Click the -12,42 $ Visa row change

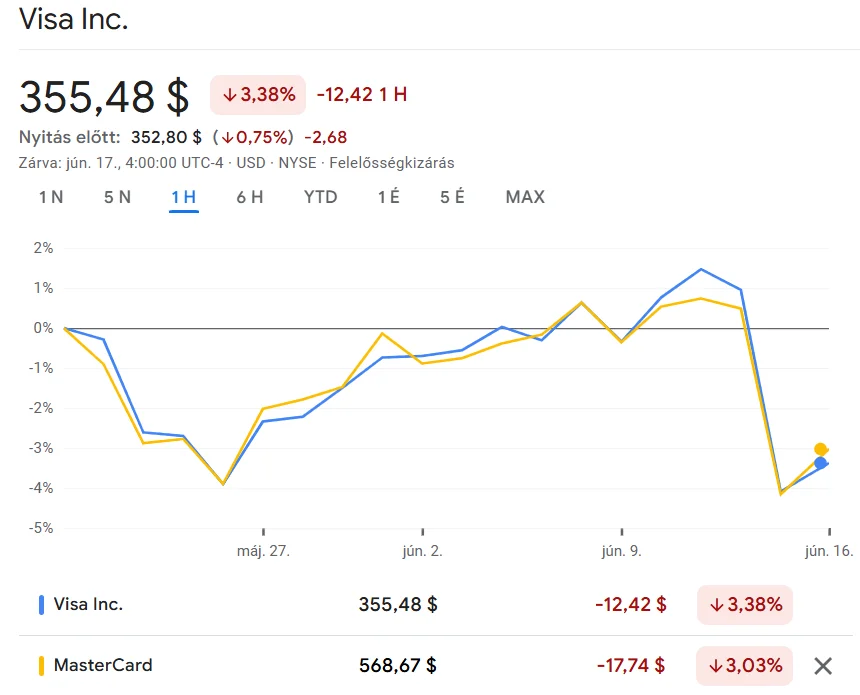coord(631,604)
